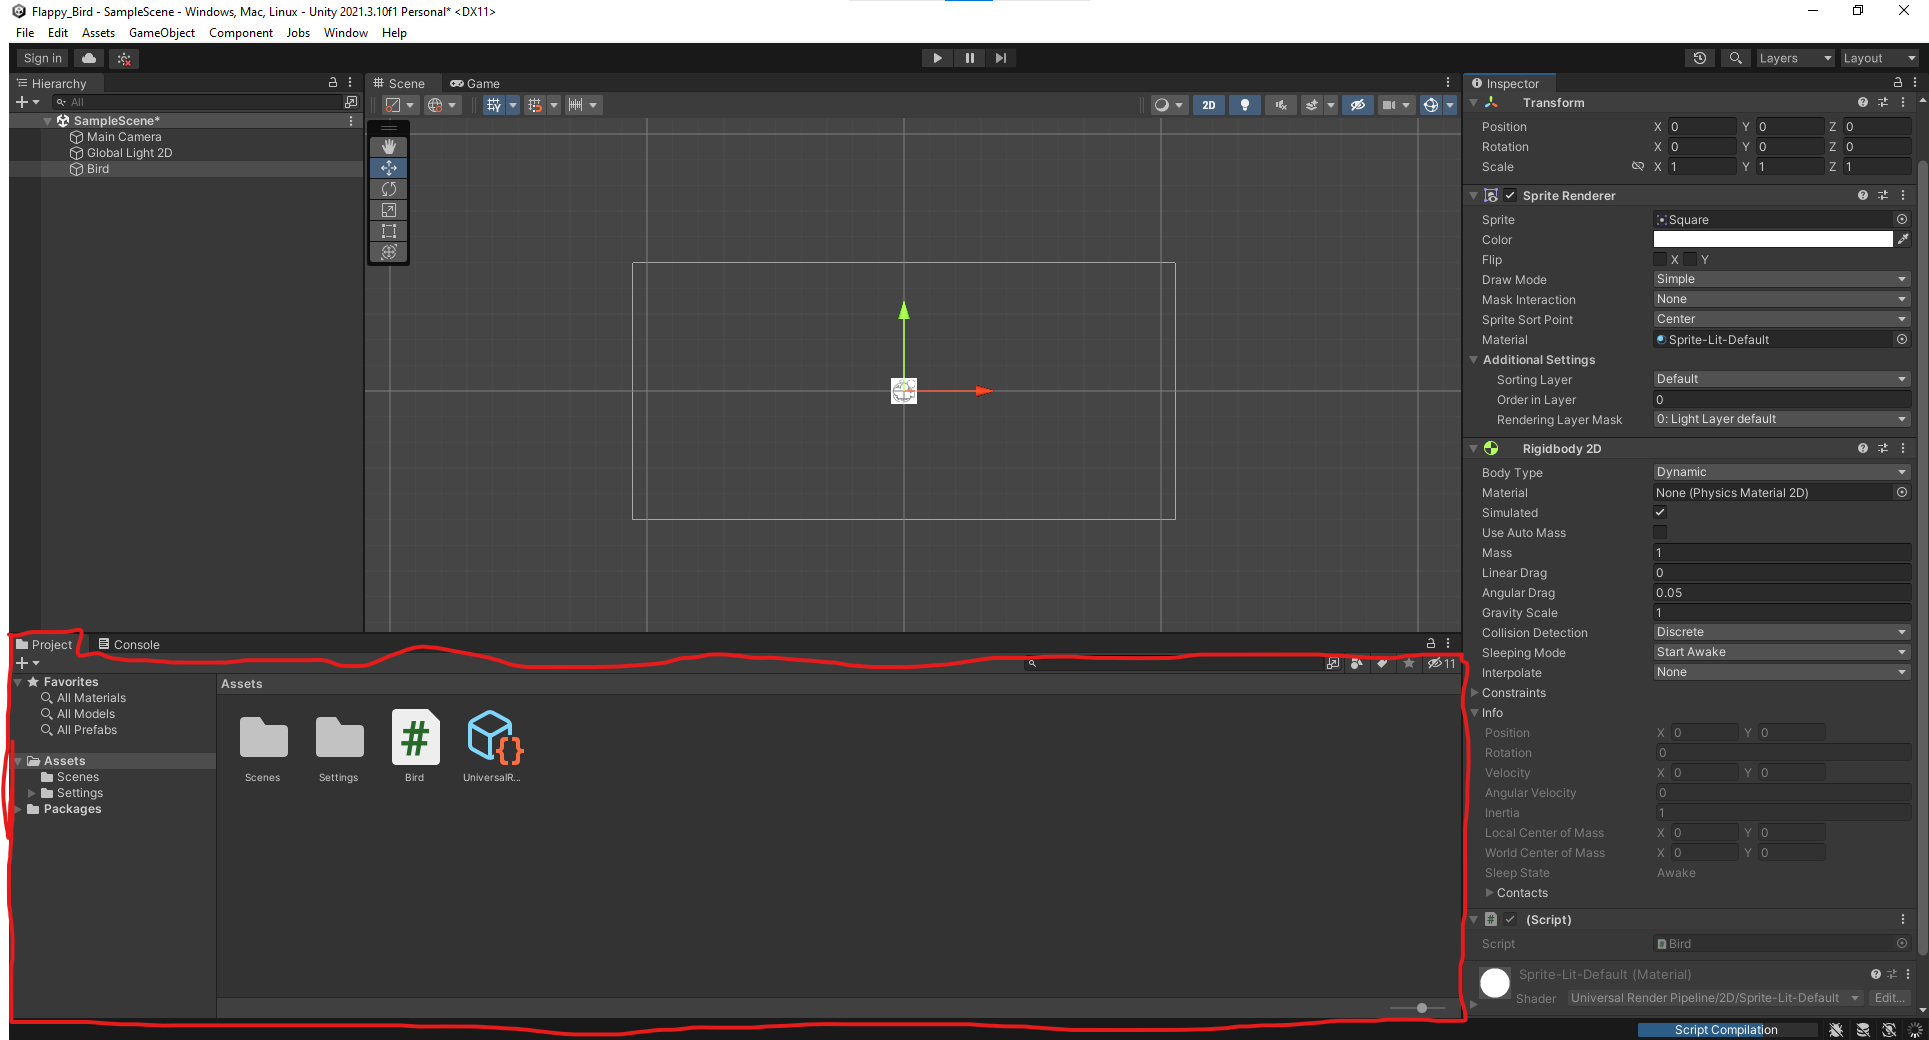Viewport: 1929px width, 1040px height.
Task: Open the Mask Interaction dropdown
Action: pyautogui.click(x=1782, y=299)
